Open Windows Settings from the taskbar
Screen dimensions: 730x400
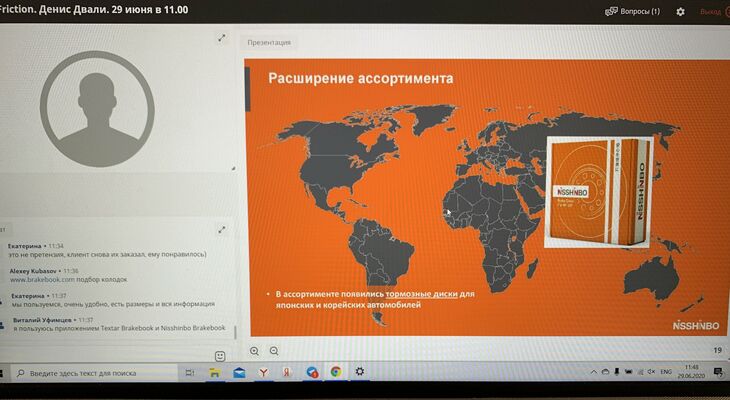coord(359,371)
